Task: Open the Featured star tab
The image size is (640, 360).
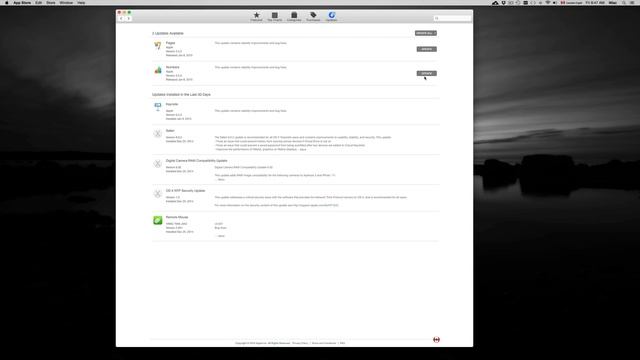Action: coord(256,17)
